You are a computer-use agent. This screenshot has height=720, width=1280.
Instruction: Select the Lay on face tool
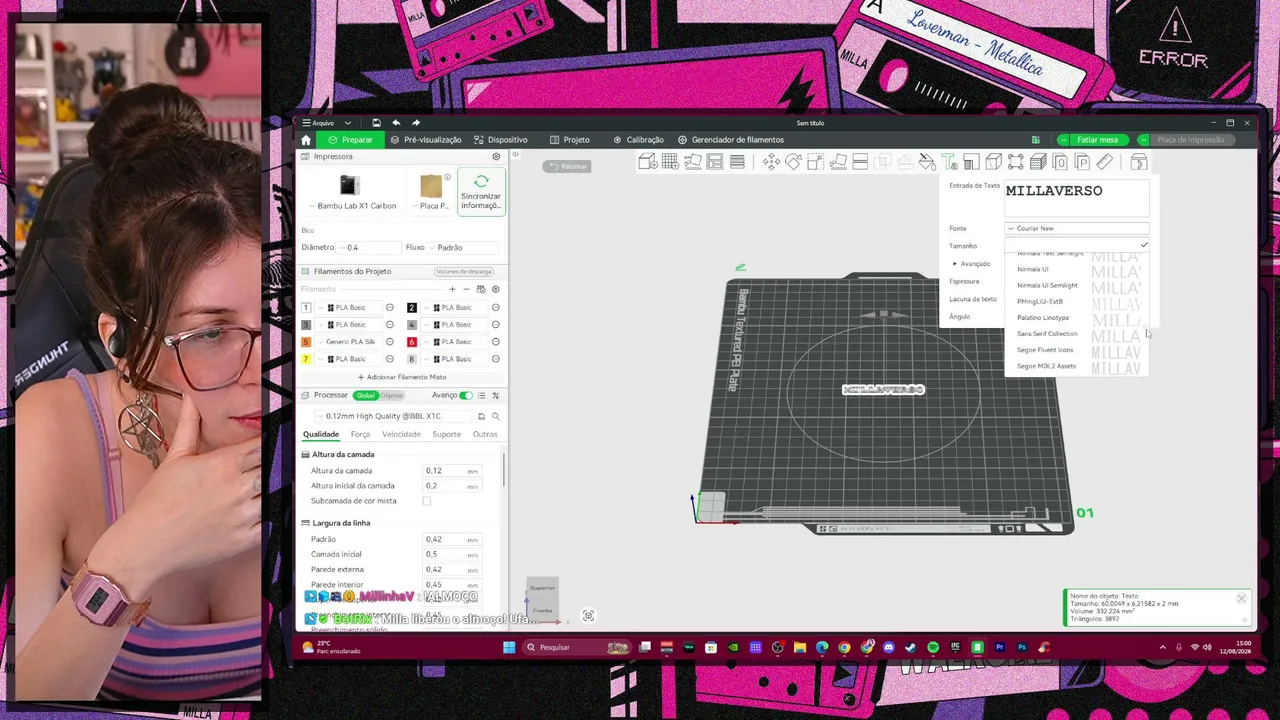[838, 162]
